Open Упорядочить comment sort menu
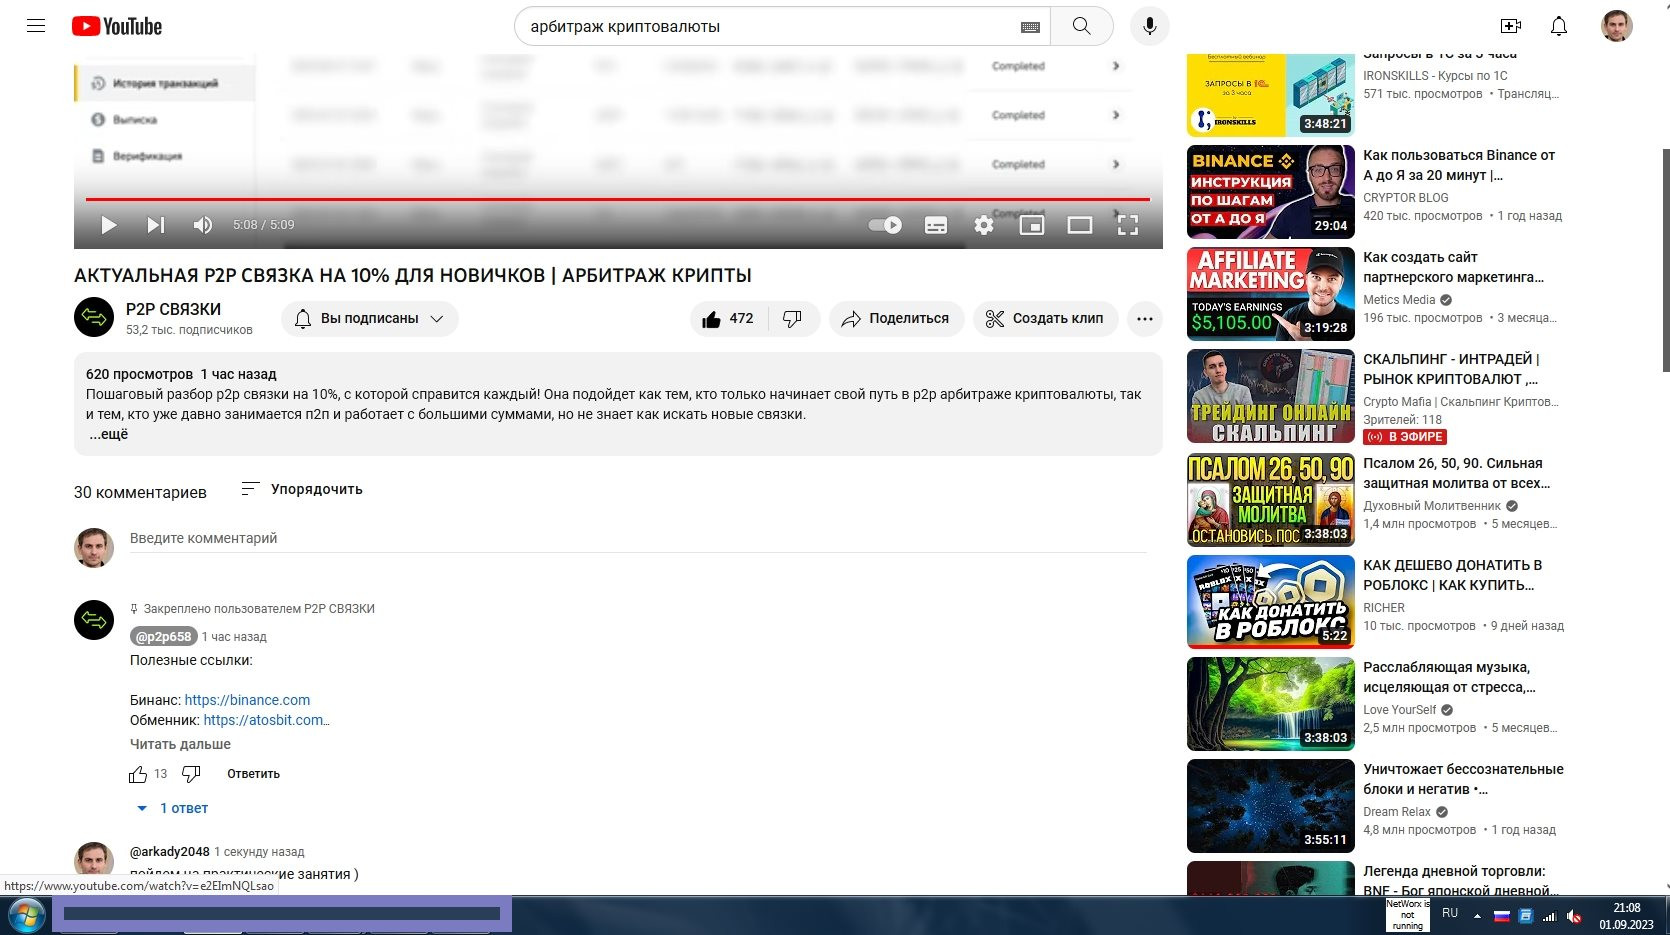 (x=302, y=489)
